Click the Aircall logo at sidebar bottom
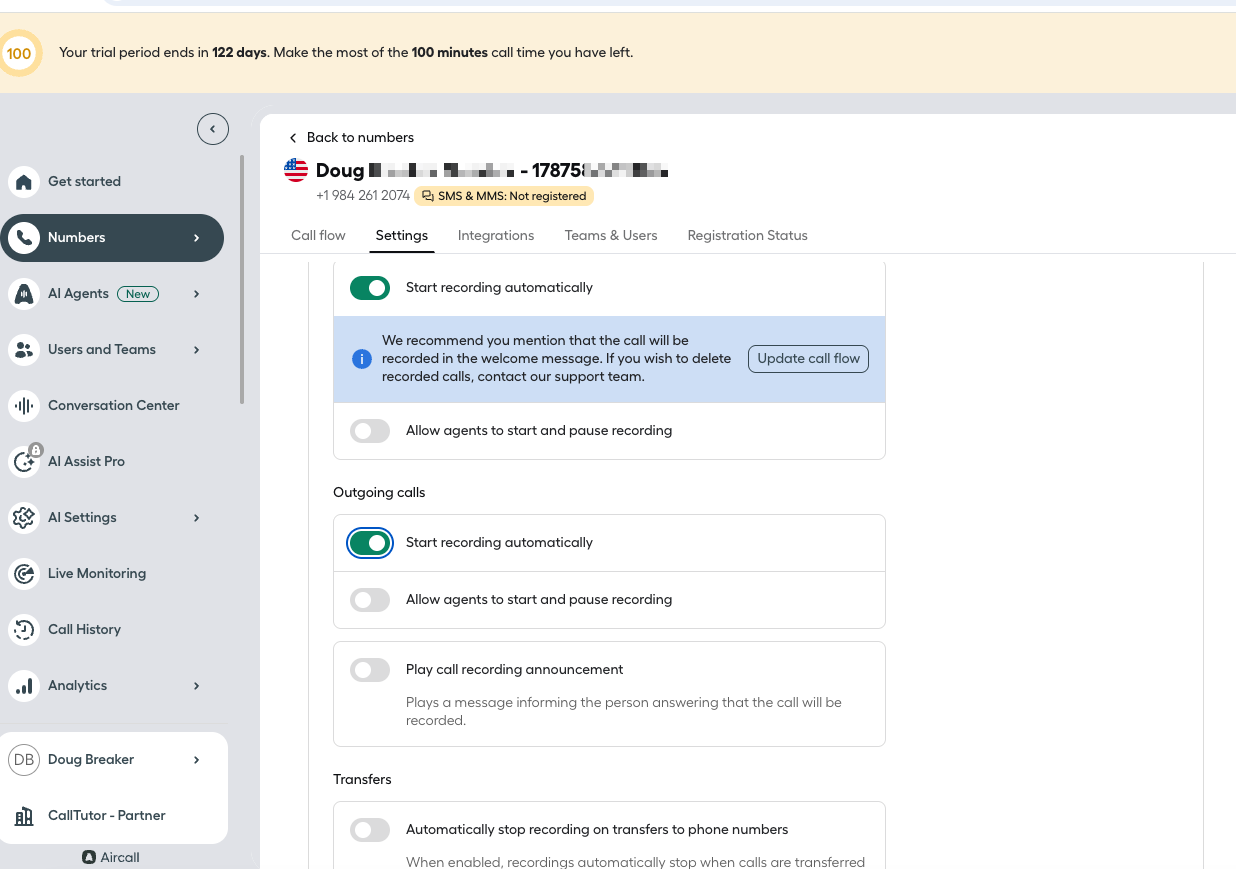This screenshot has width=1236, height=869. coord(89,857)
